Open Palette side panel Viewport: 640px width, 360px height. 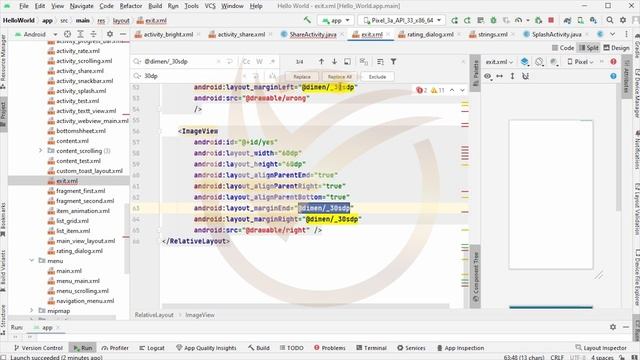coord(476,73)
